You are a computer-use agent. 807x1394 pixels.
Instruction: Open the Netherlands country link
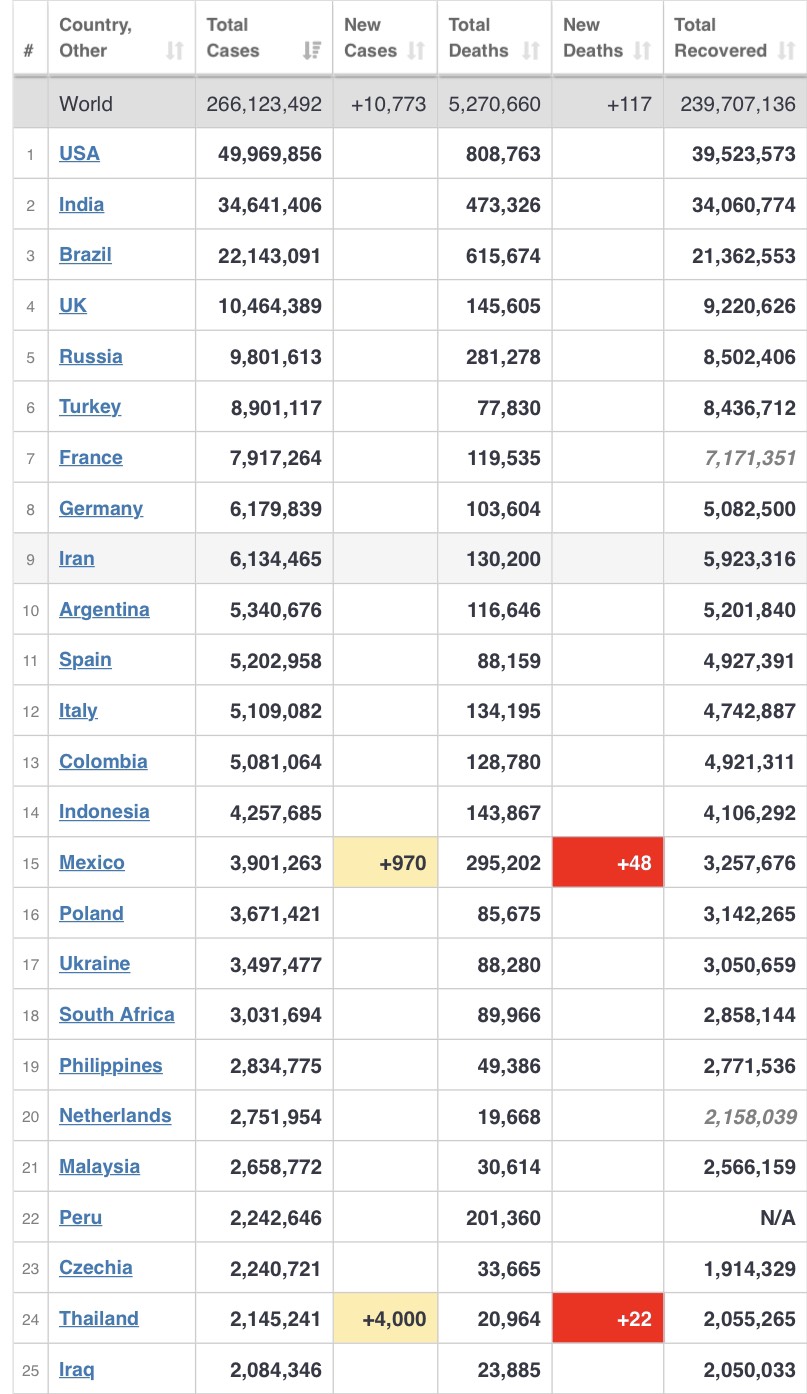[x=114, y=1115]
